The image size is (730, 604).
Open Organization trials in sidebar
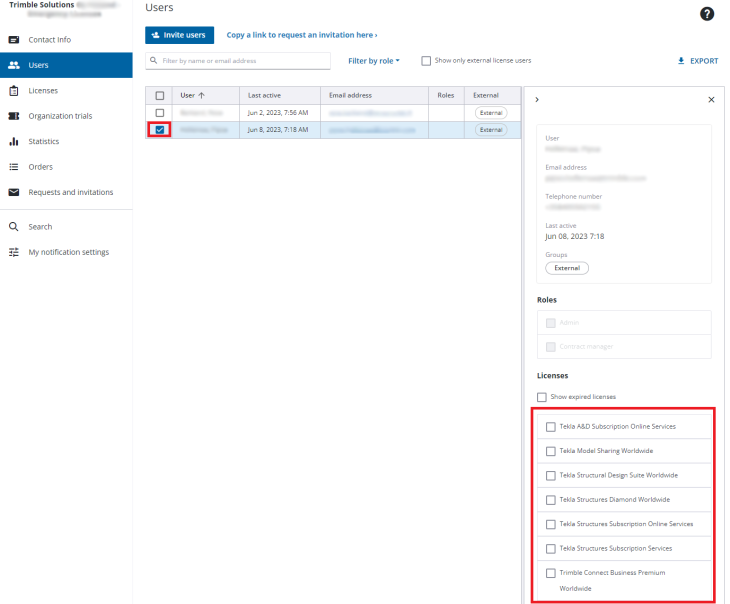pyautogui.click(x=66, y=116)
